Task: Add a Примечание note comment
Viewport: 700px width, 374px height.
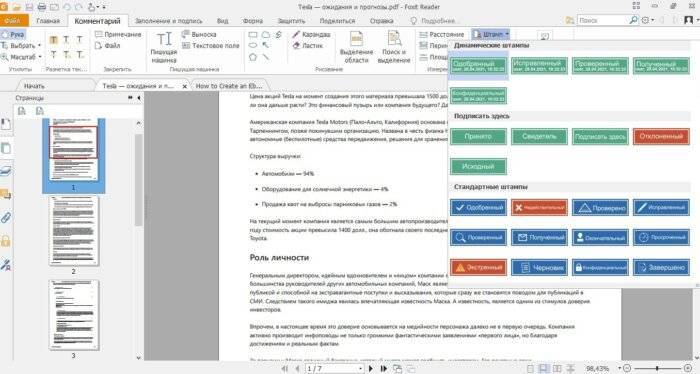Action: coord(118,34)
